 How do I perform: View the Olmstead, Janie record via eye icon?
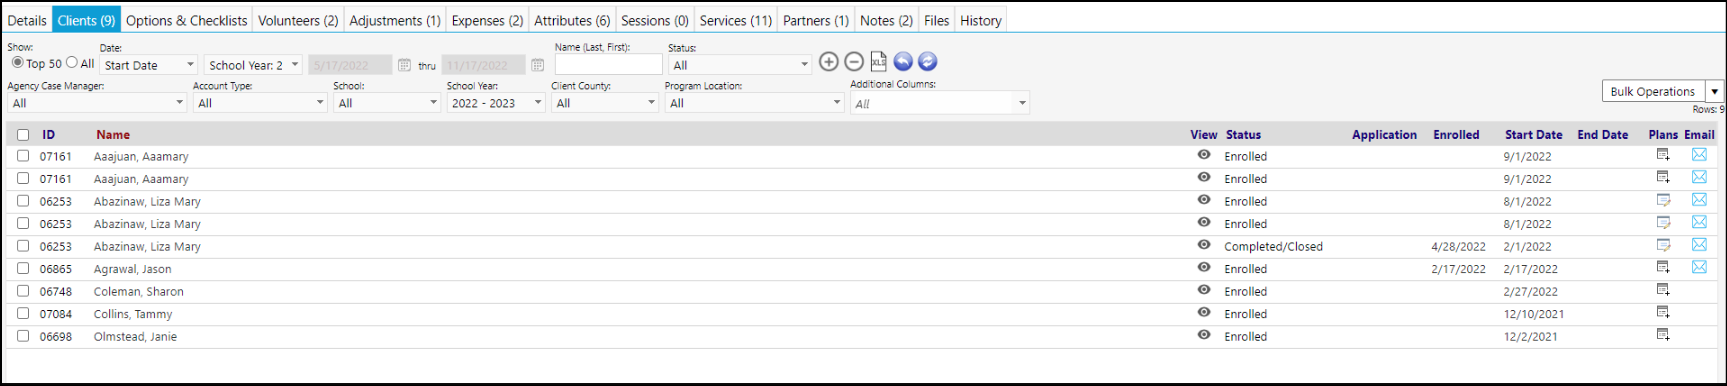[1203, 335]
